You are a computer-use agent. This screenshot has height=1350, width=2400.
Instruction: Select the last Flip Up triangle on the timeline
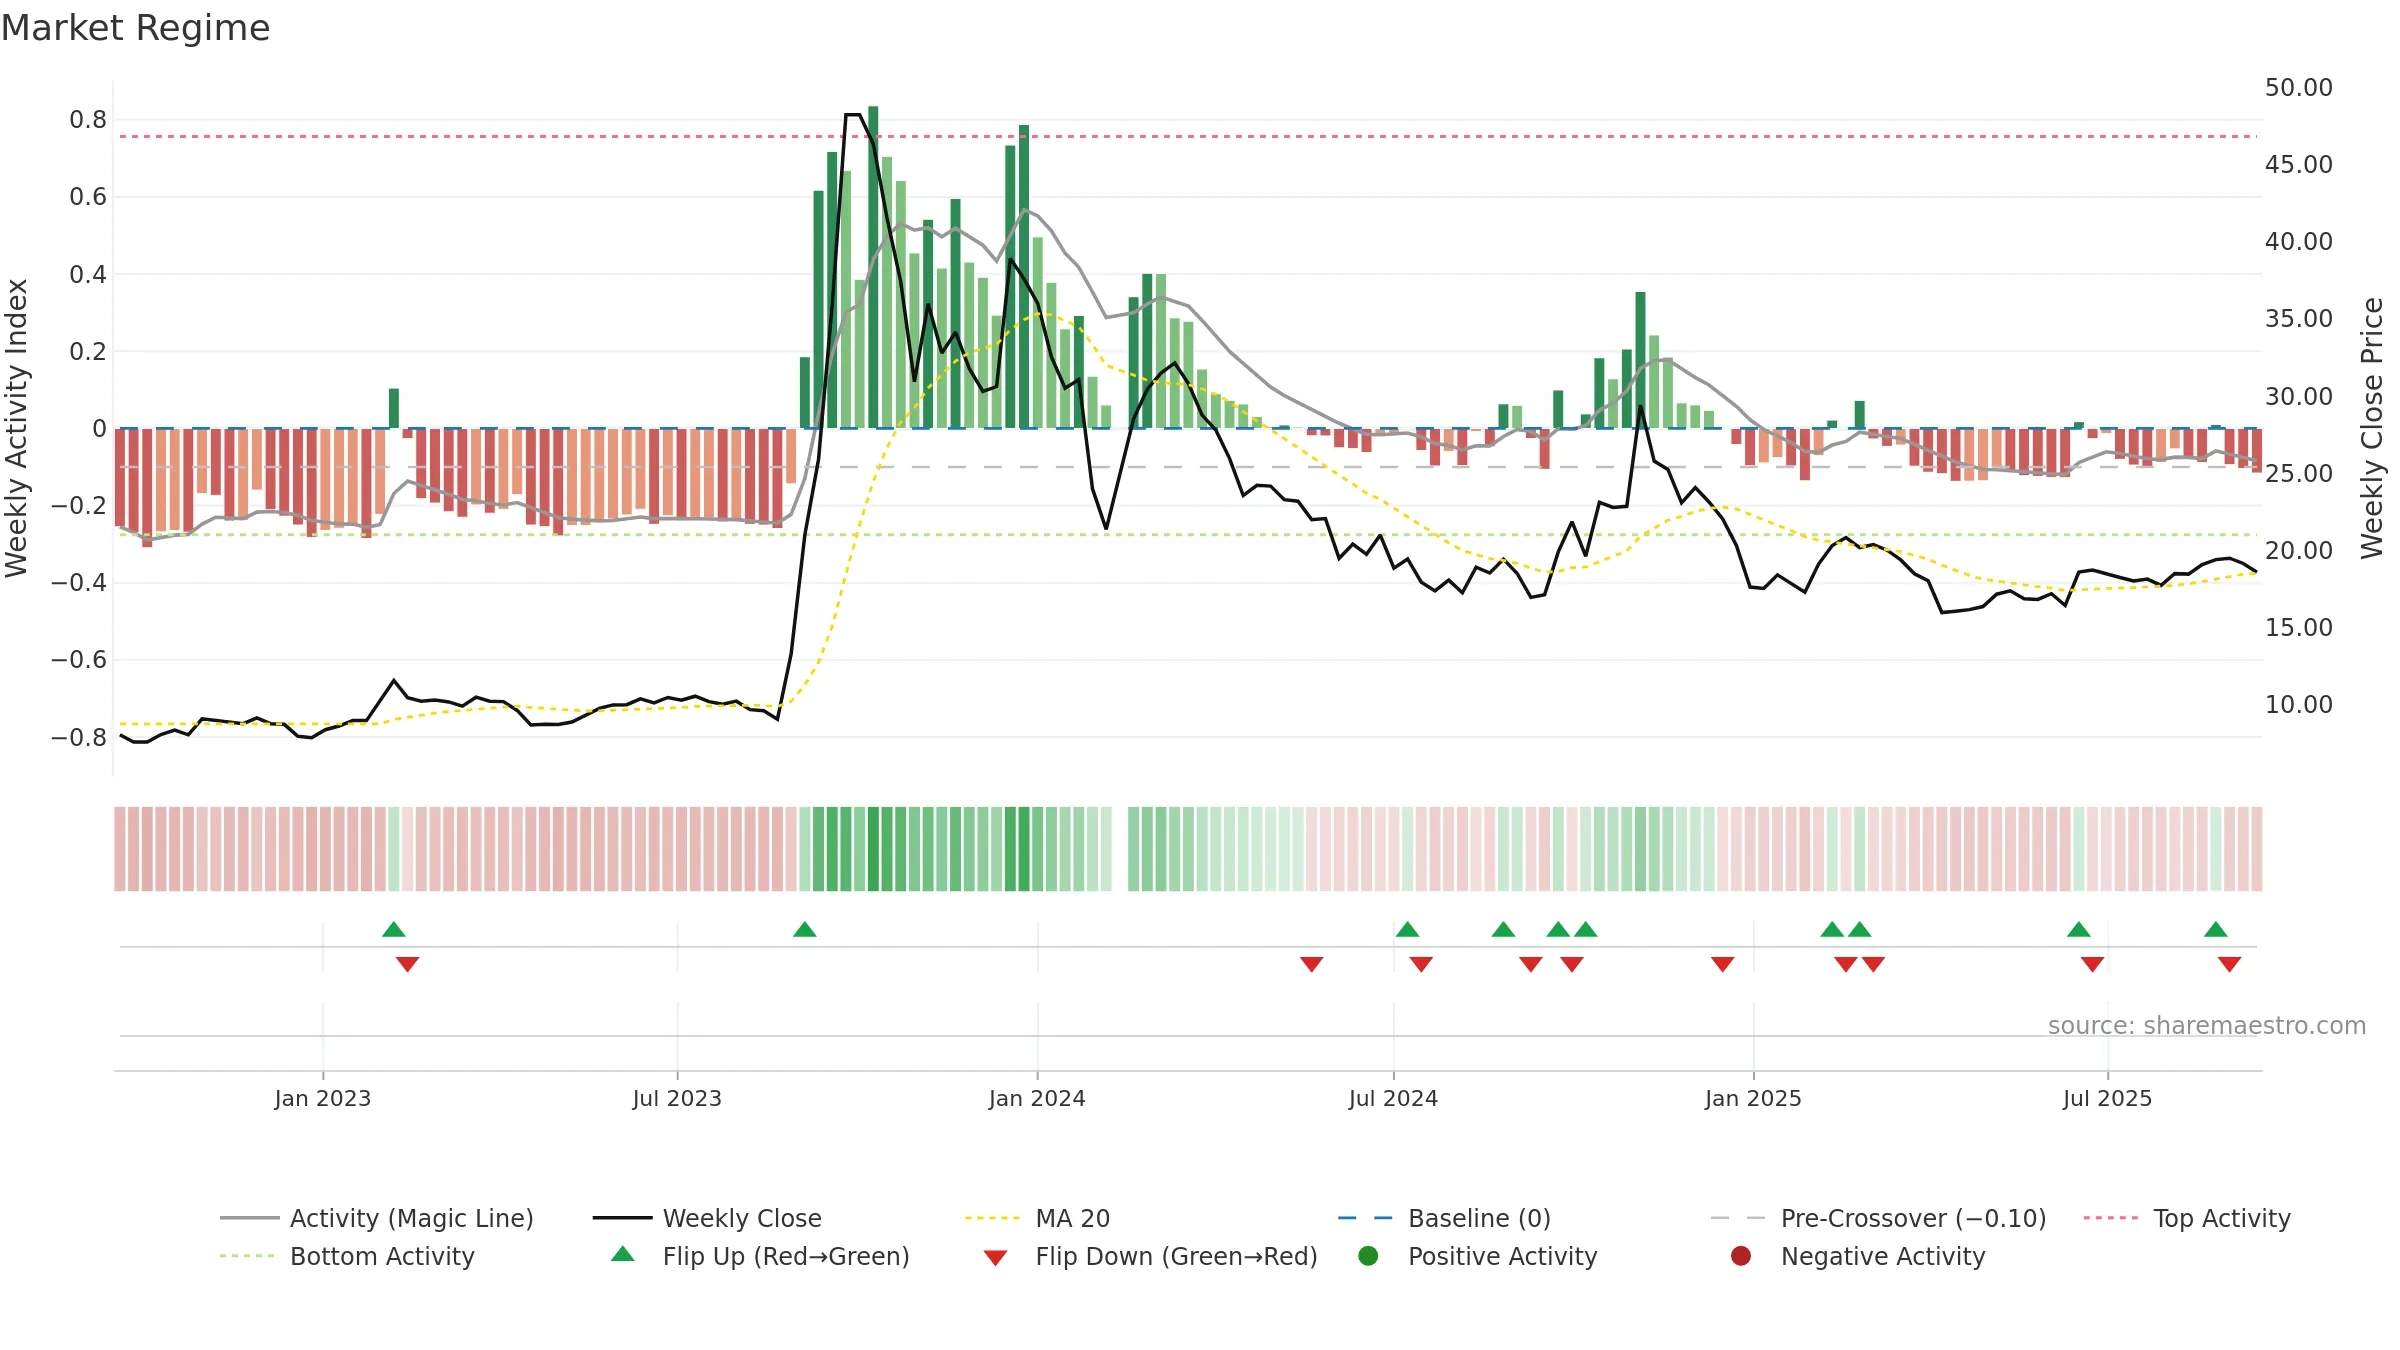tap(2216, 929)
